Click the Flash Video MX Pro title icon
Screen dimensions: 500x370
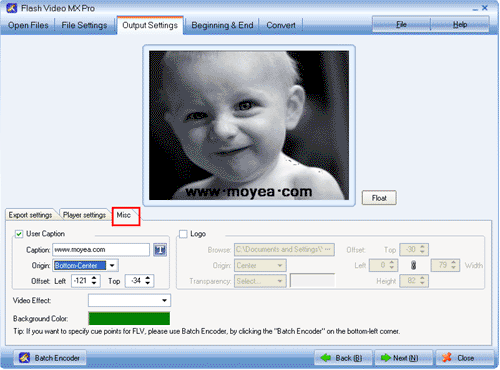click(x=12, y=8)
